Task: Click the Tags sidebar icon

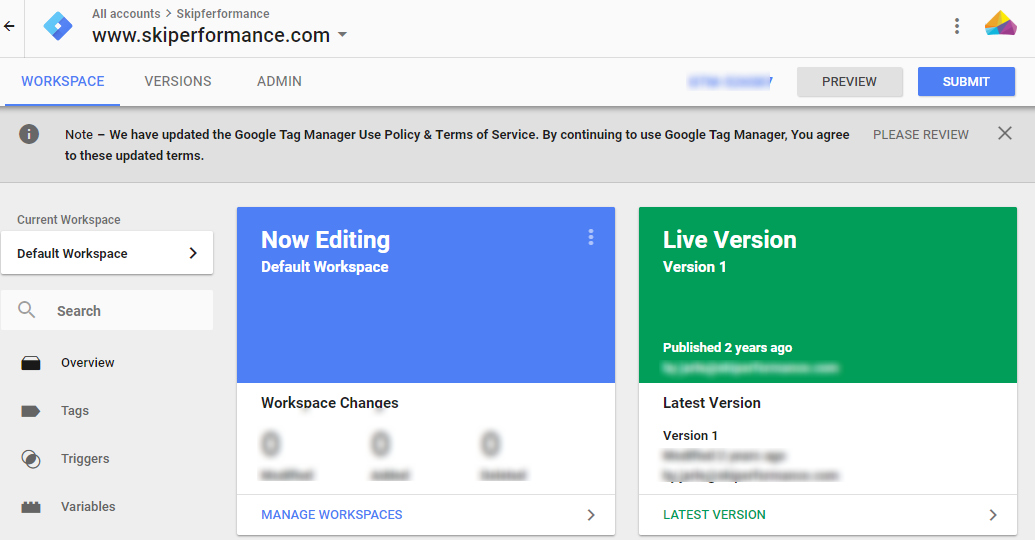Action: tap(31, 411)
